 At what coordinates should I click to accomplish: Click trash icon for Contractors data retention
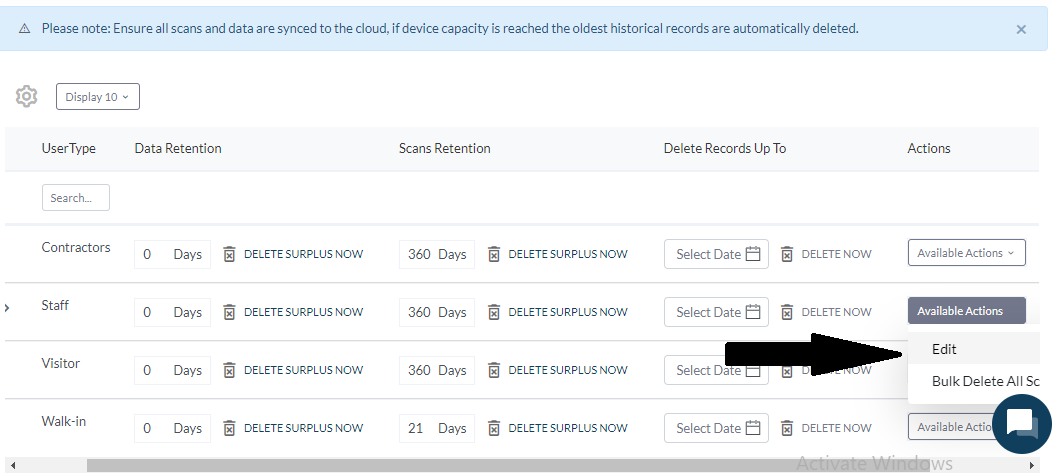[x=229, y=254]
